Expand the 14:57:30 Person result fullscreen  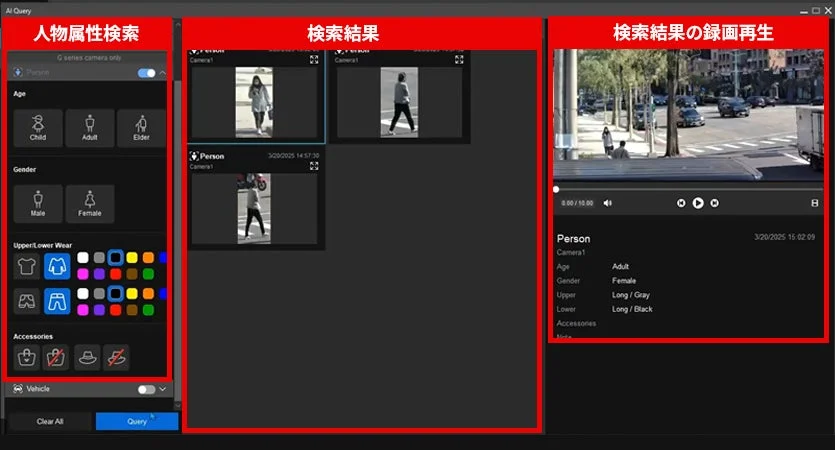click(x=314, y=166)
